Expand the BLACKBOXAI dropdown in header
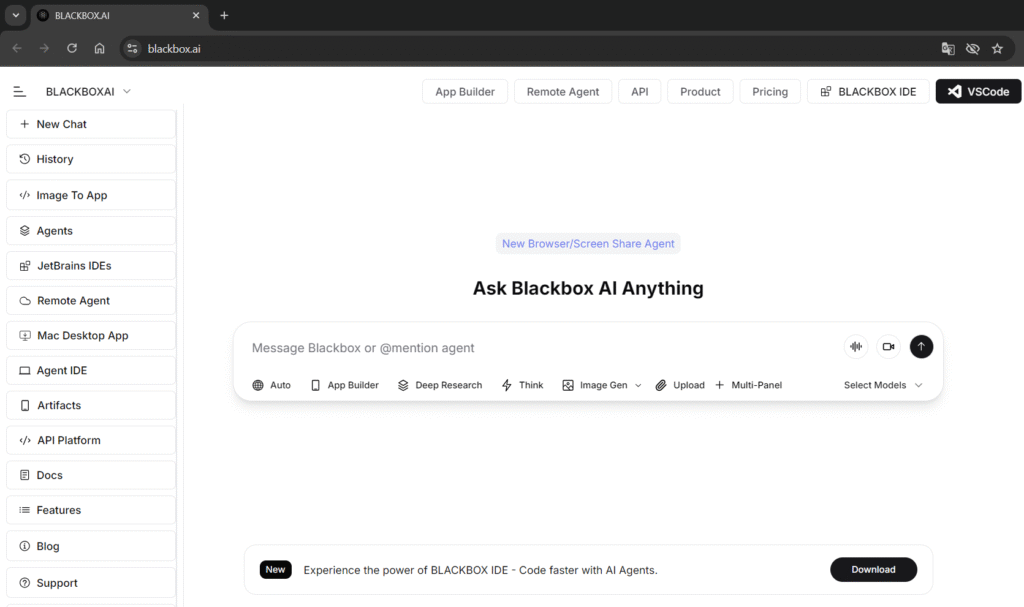Image resolution: width=1024 pixels, height=607 pixels. click(127, 91)
